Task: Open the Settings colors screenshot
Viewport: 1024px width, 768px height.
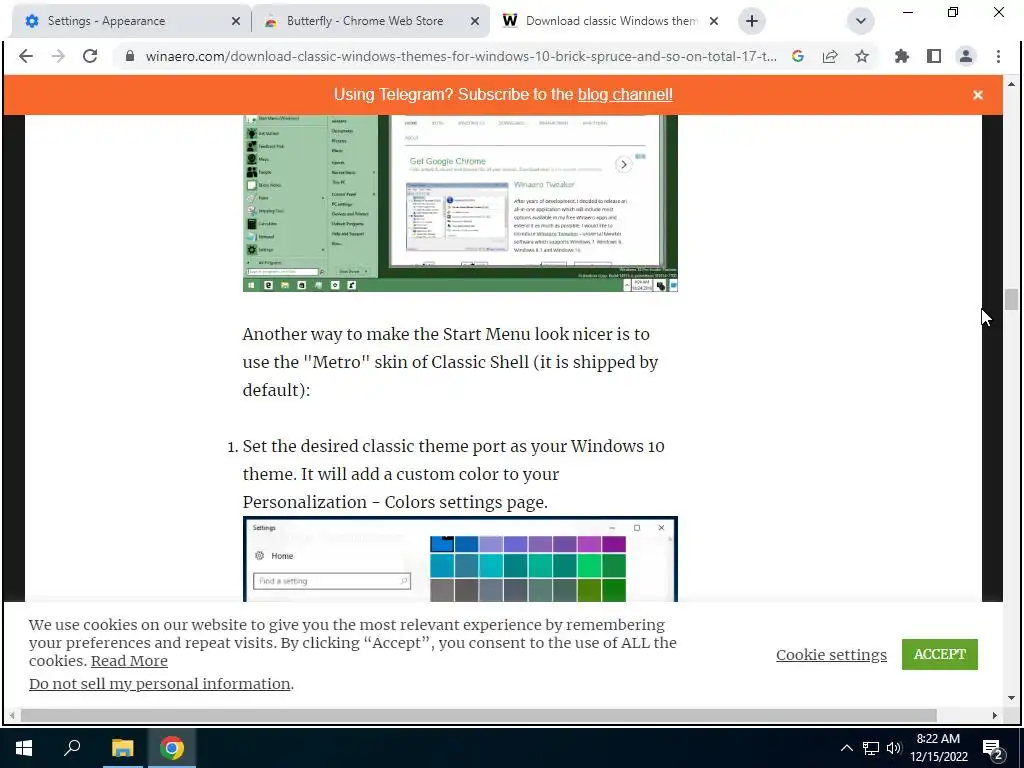Action: pyautogui.click(x=460, y=559)
